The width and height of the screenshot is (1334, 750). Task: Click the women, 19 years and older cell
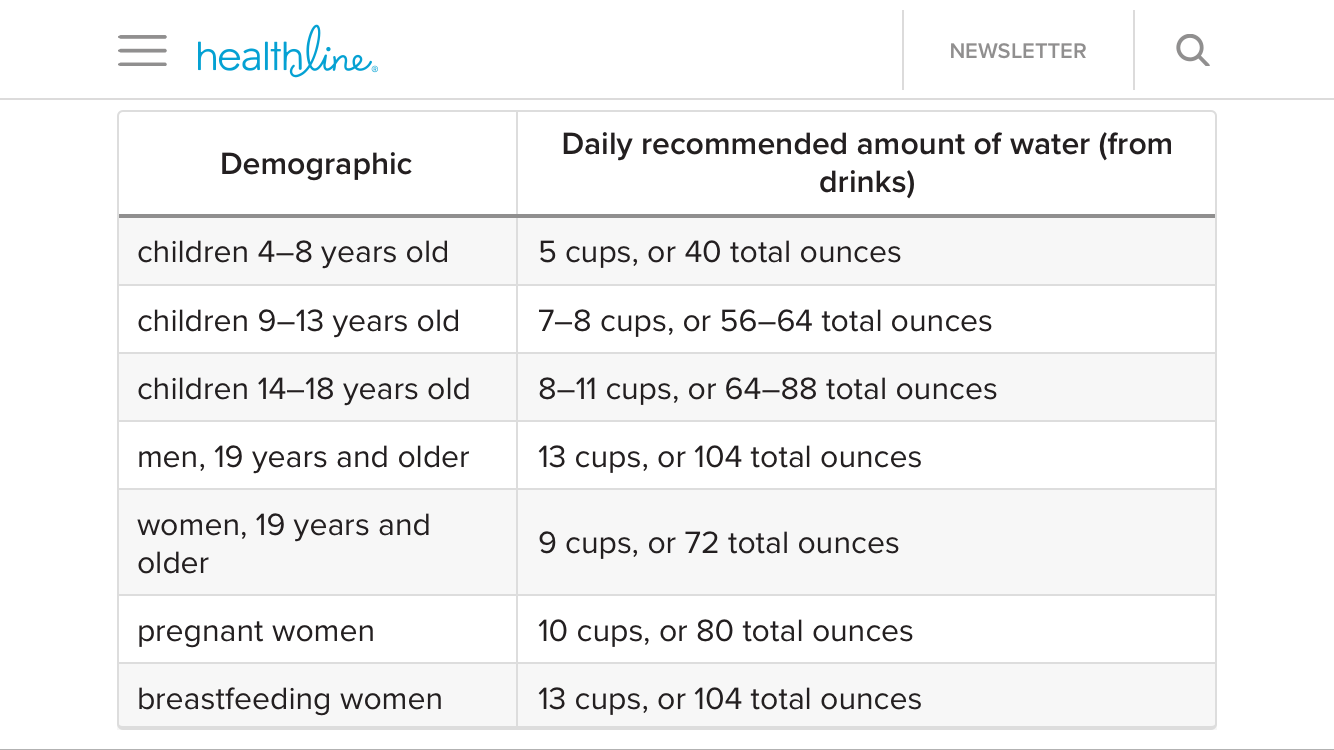coord(317,543)
